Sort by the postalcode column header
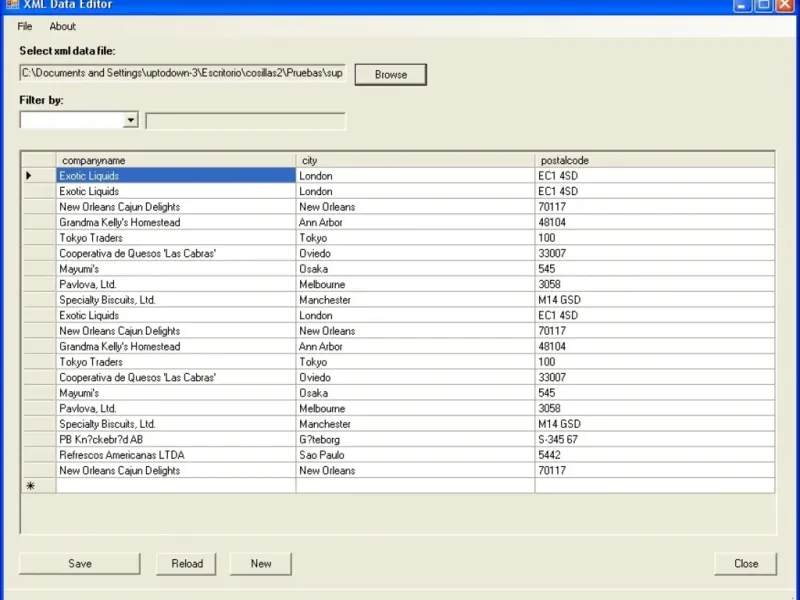 click(x=654, y=160)
